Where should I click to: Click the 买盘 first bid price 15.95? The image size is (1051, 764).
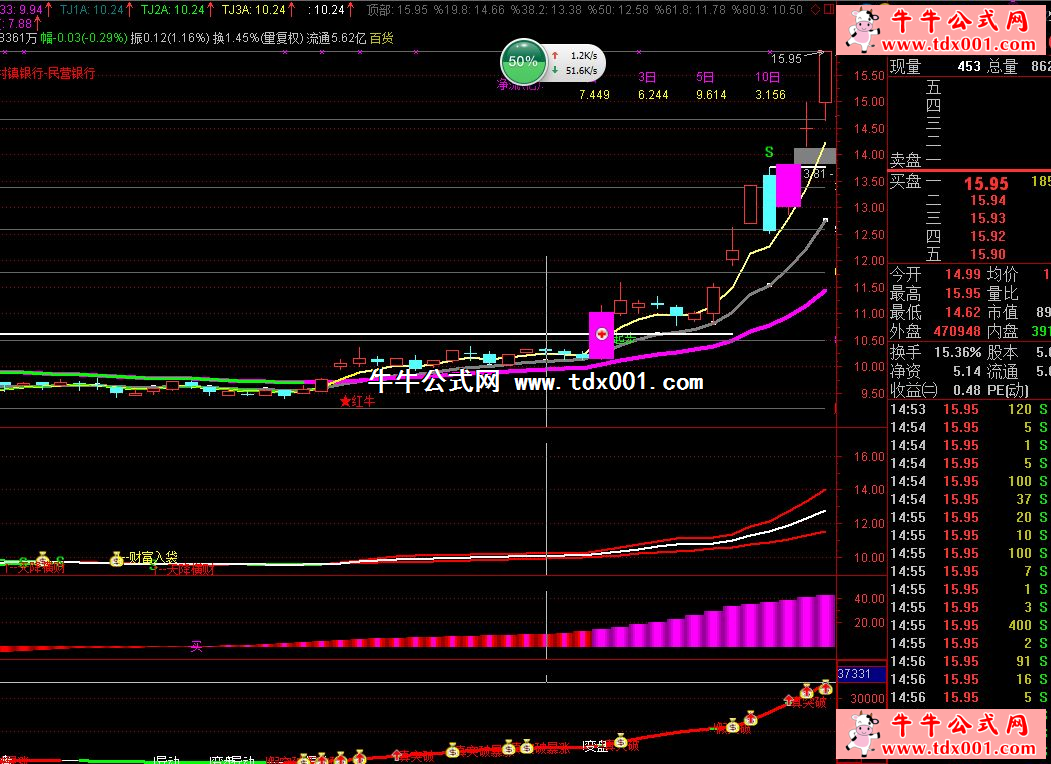[985, 184]
